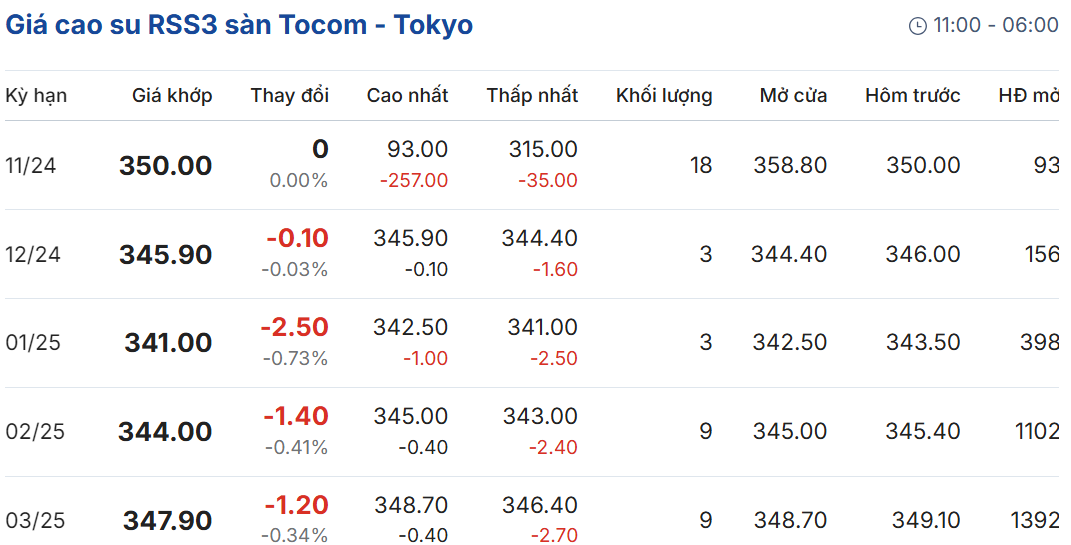Click the 11:00 - 06:00 trading time label
This screenshot has height=545, width=1071.
click(996, 25)
